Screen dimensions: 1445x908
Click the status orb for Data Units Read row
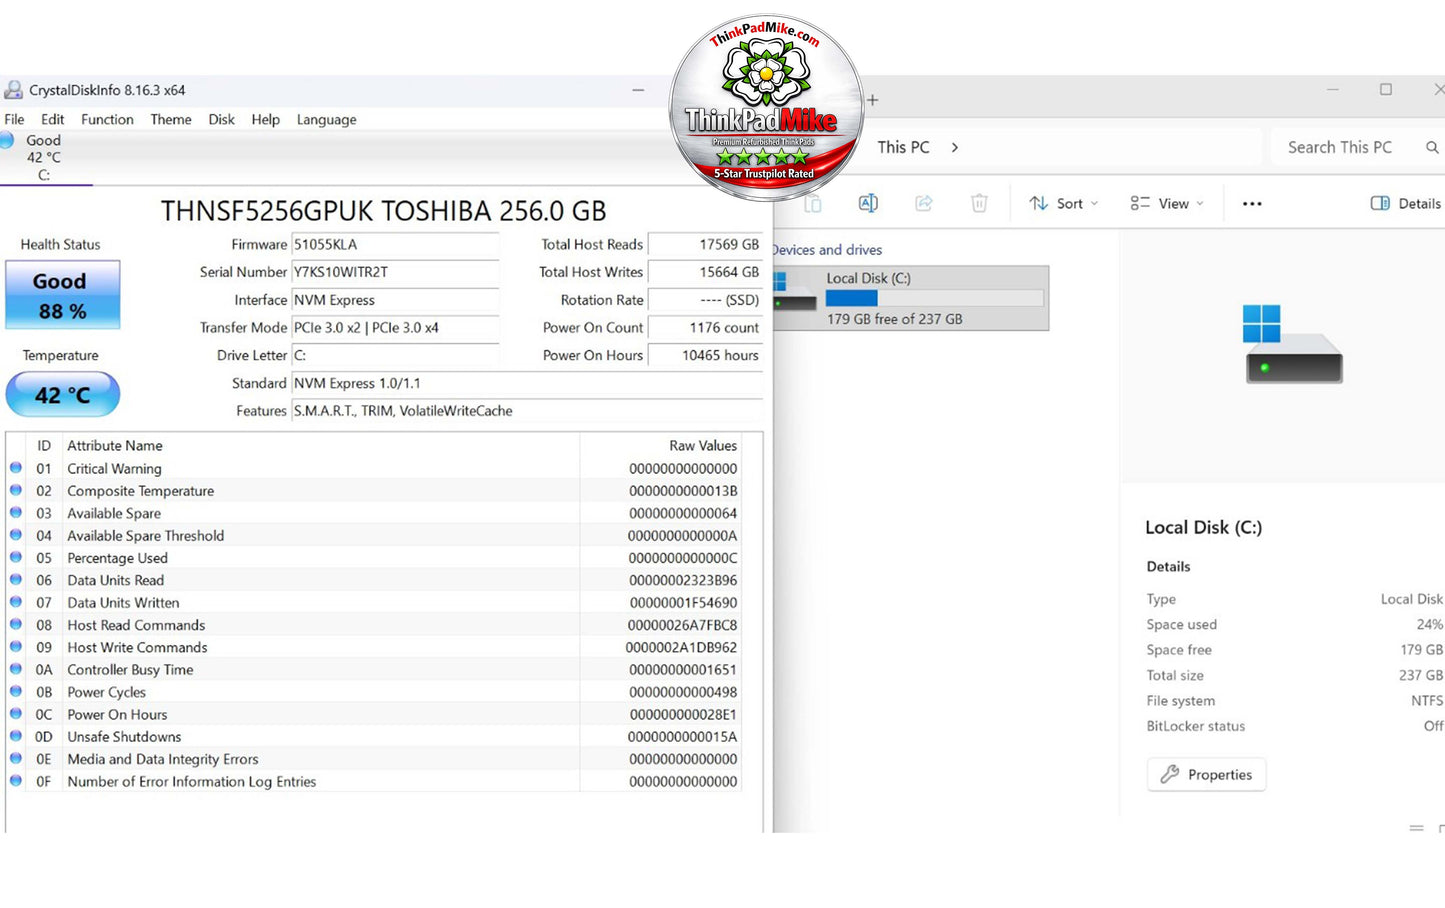click(16, 580)
